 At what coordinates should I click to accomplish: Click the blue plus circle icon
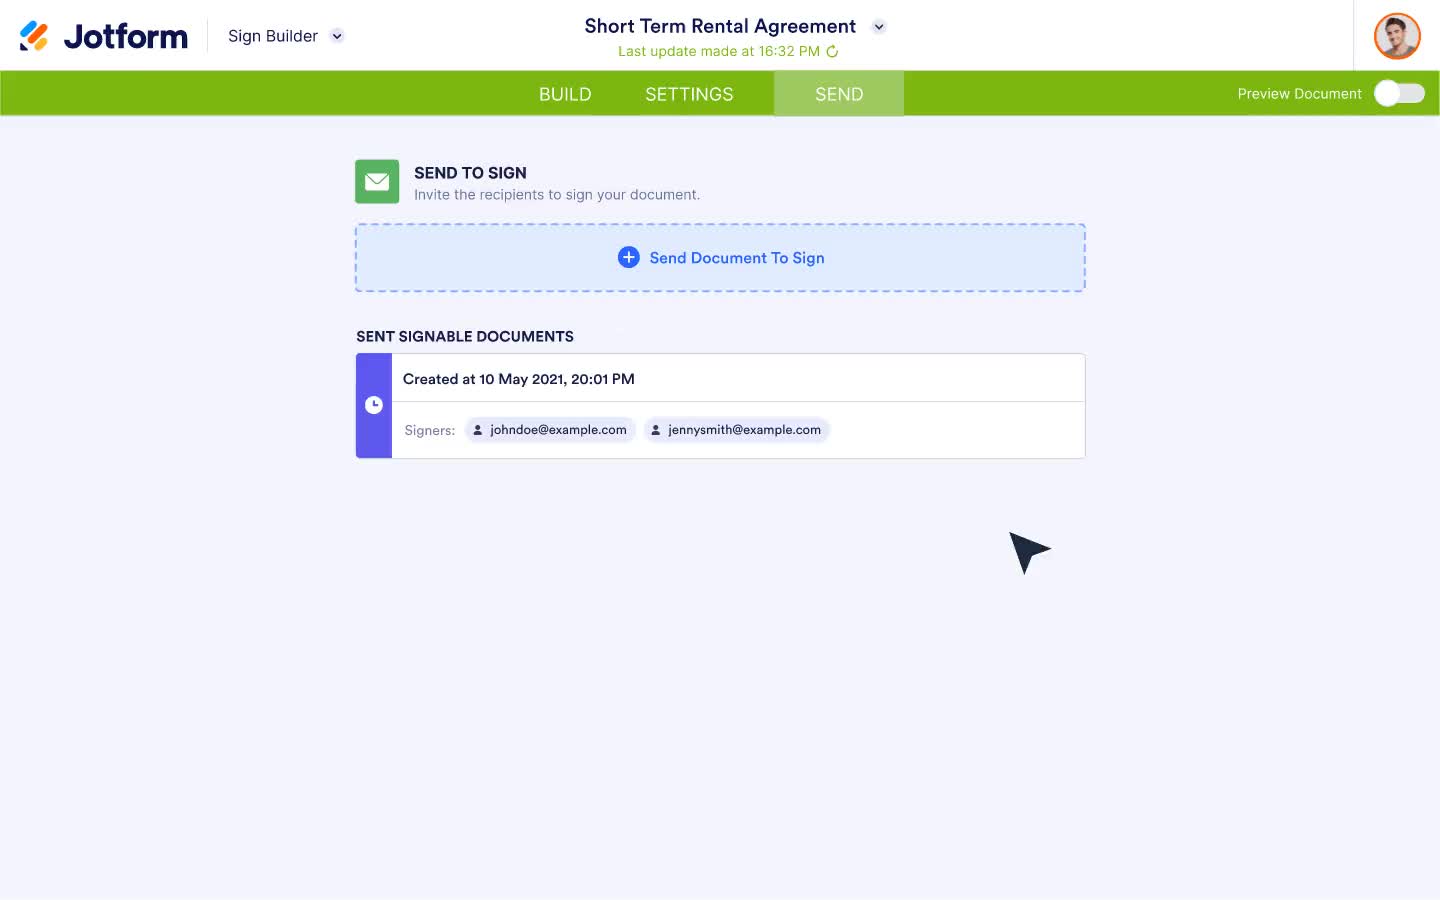point(628,257)
